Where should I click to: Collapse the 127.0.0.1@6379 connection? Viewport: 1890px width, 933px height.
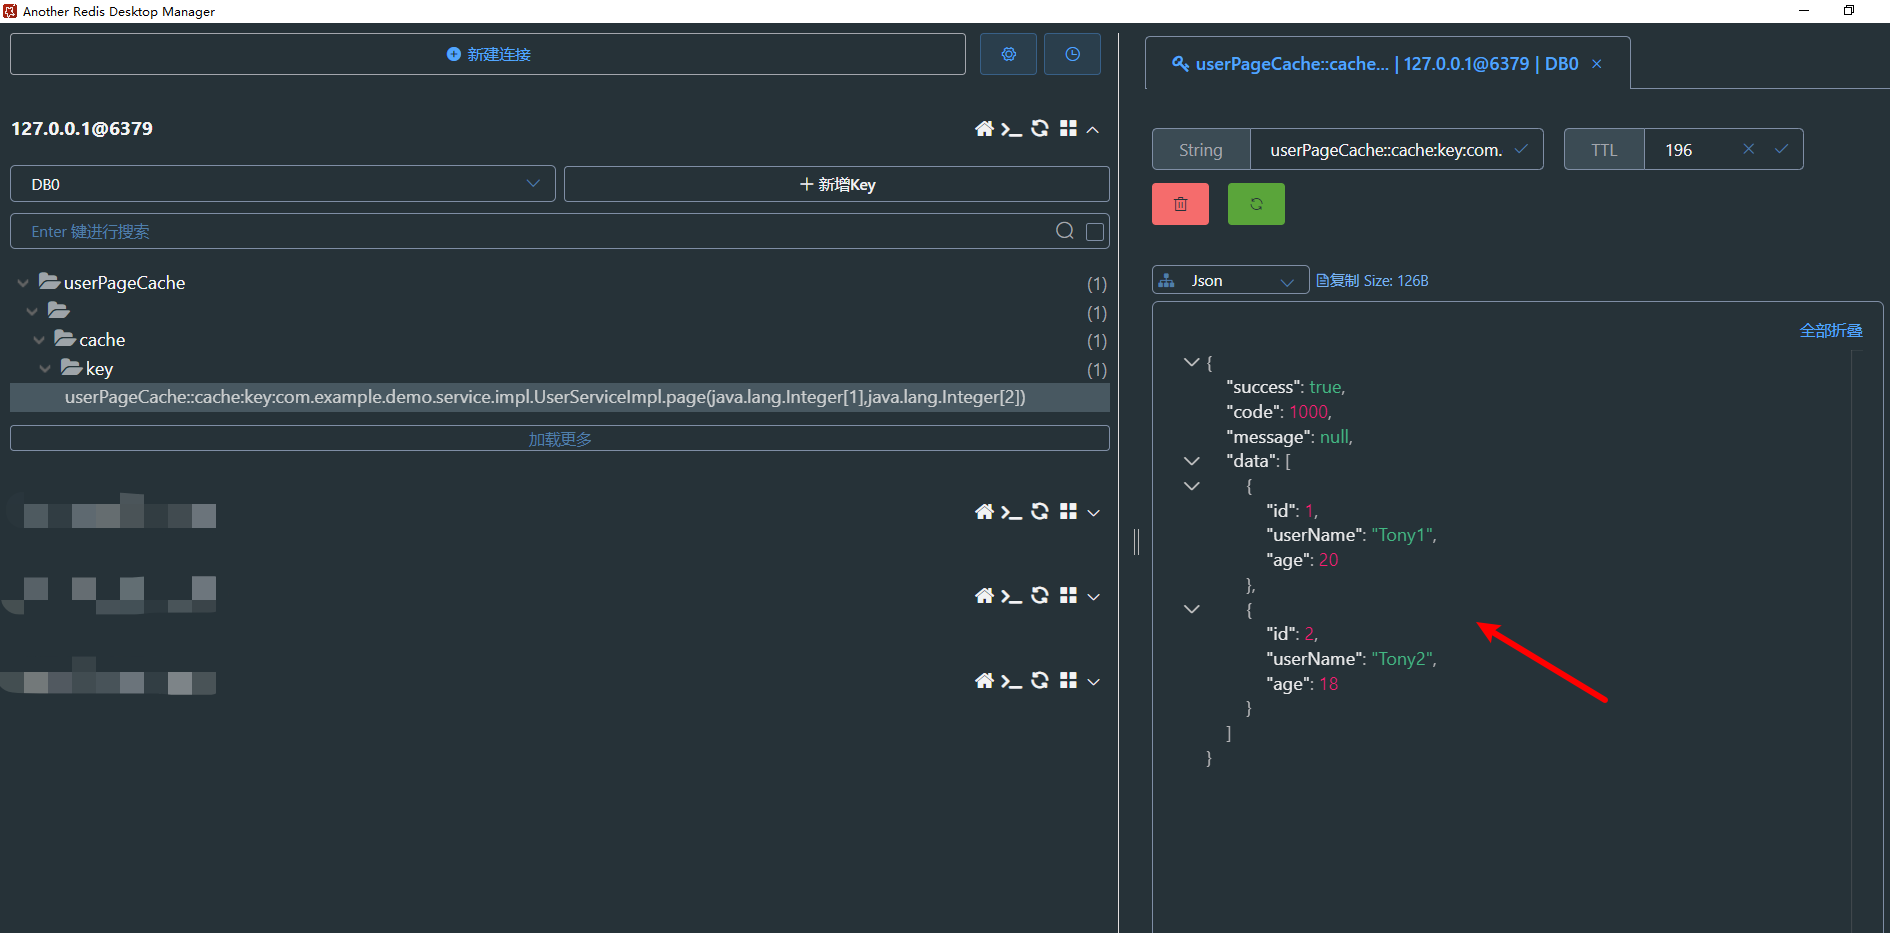(1093, 129)
